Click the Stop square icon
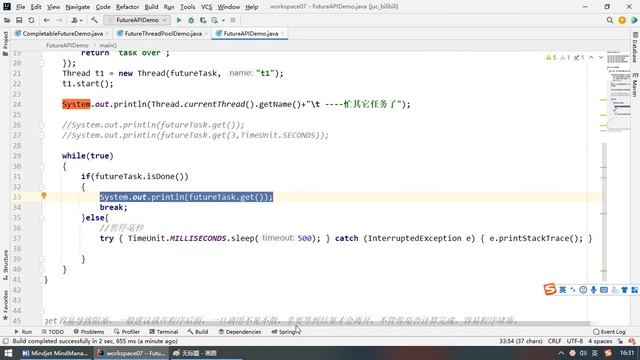The image size is (640, 360). point(233,20)
